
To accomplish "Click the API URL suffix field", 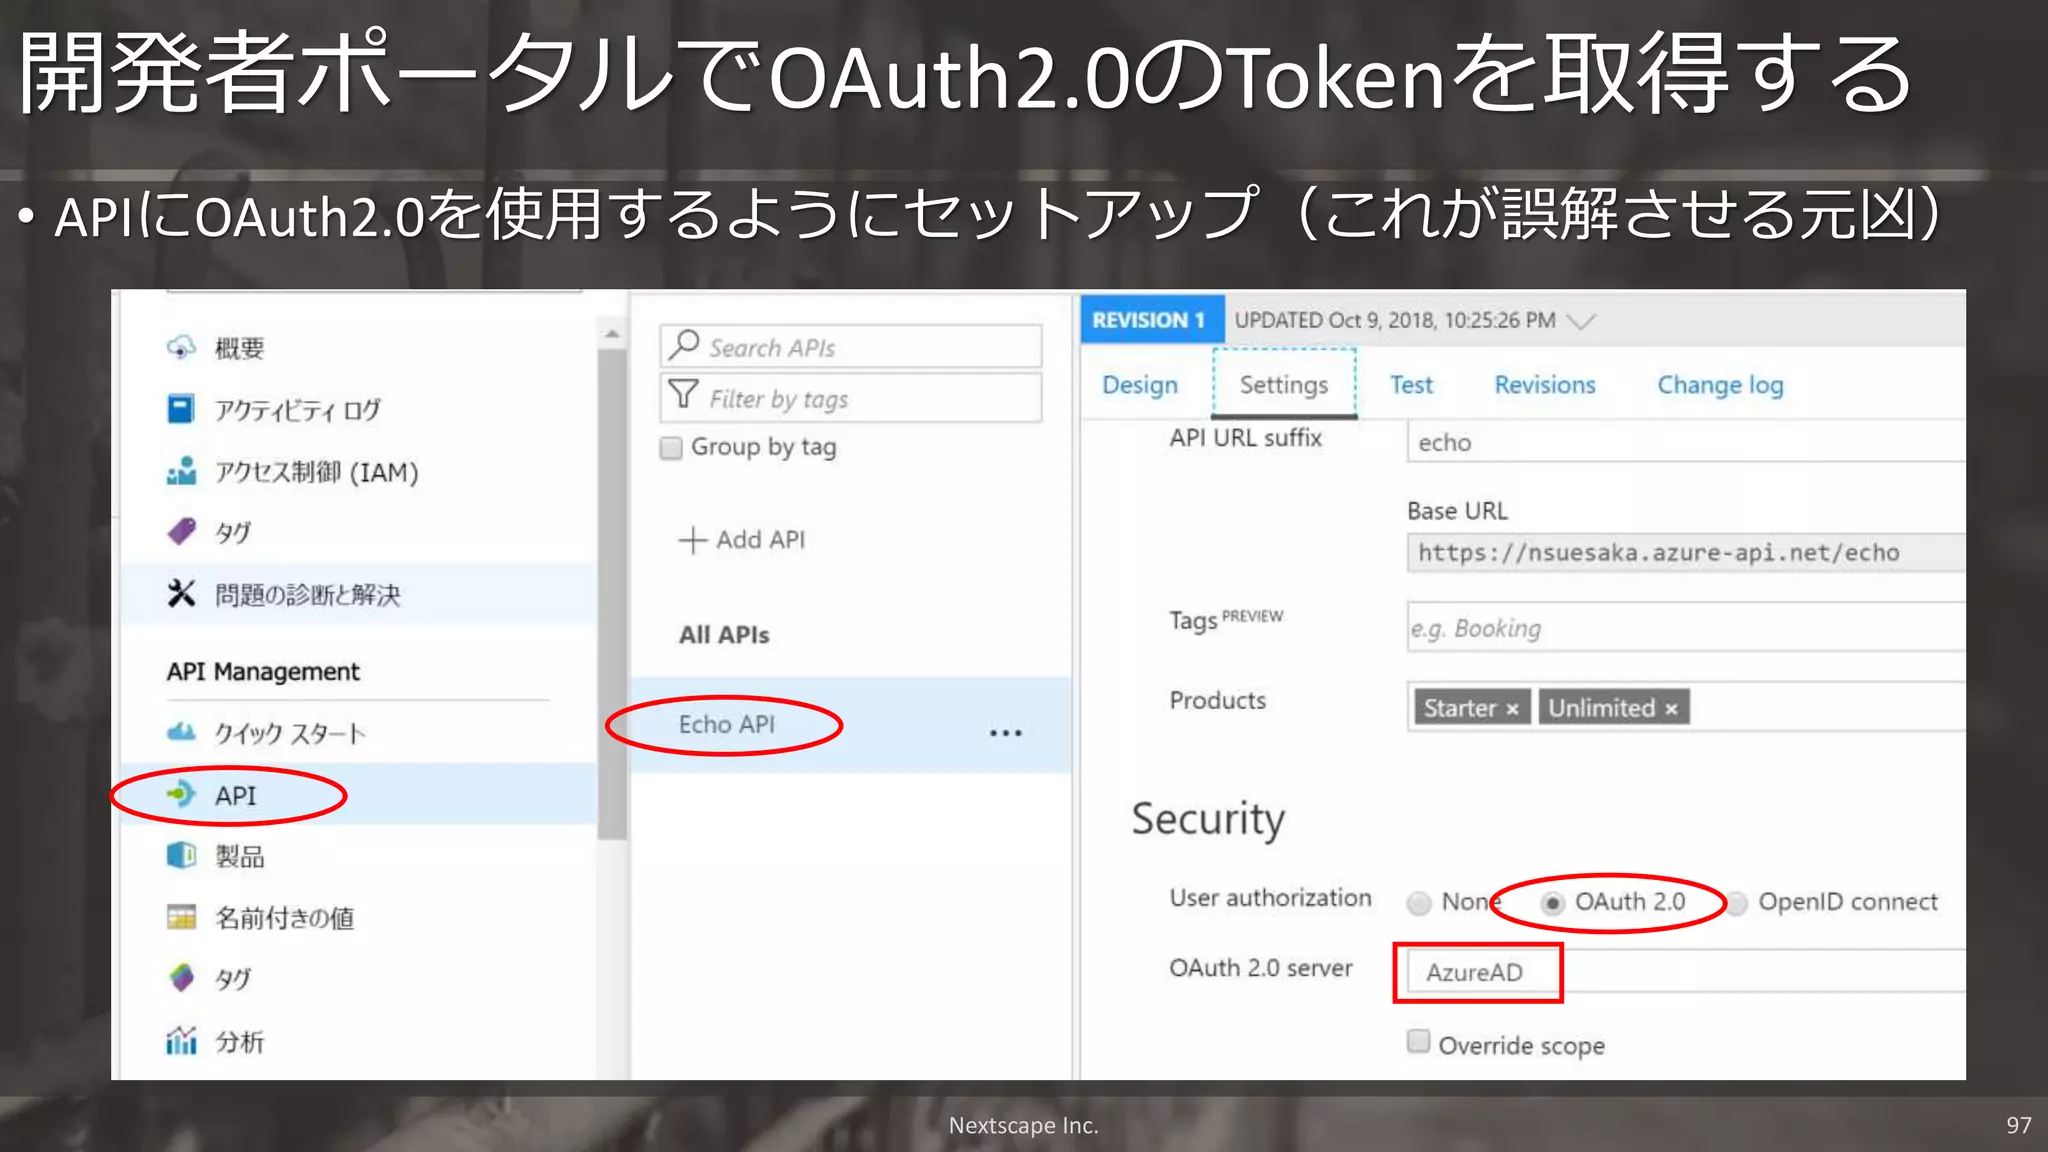I will click(x=1686, y=442).
